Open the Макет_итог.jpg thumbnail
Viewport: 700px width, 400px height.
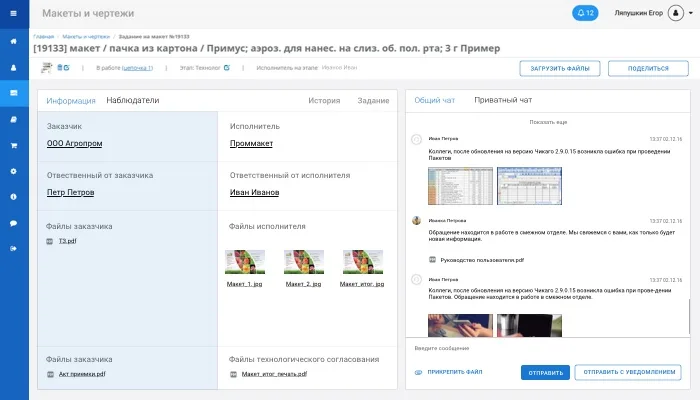362,262
